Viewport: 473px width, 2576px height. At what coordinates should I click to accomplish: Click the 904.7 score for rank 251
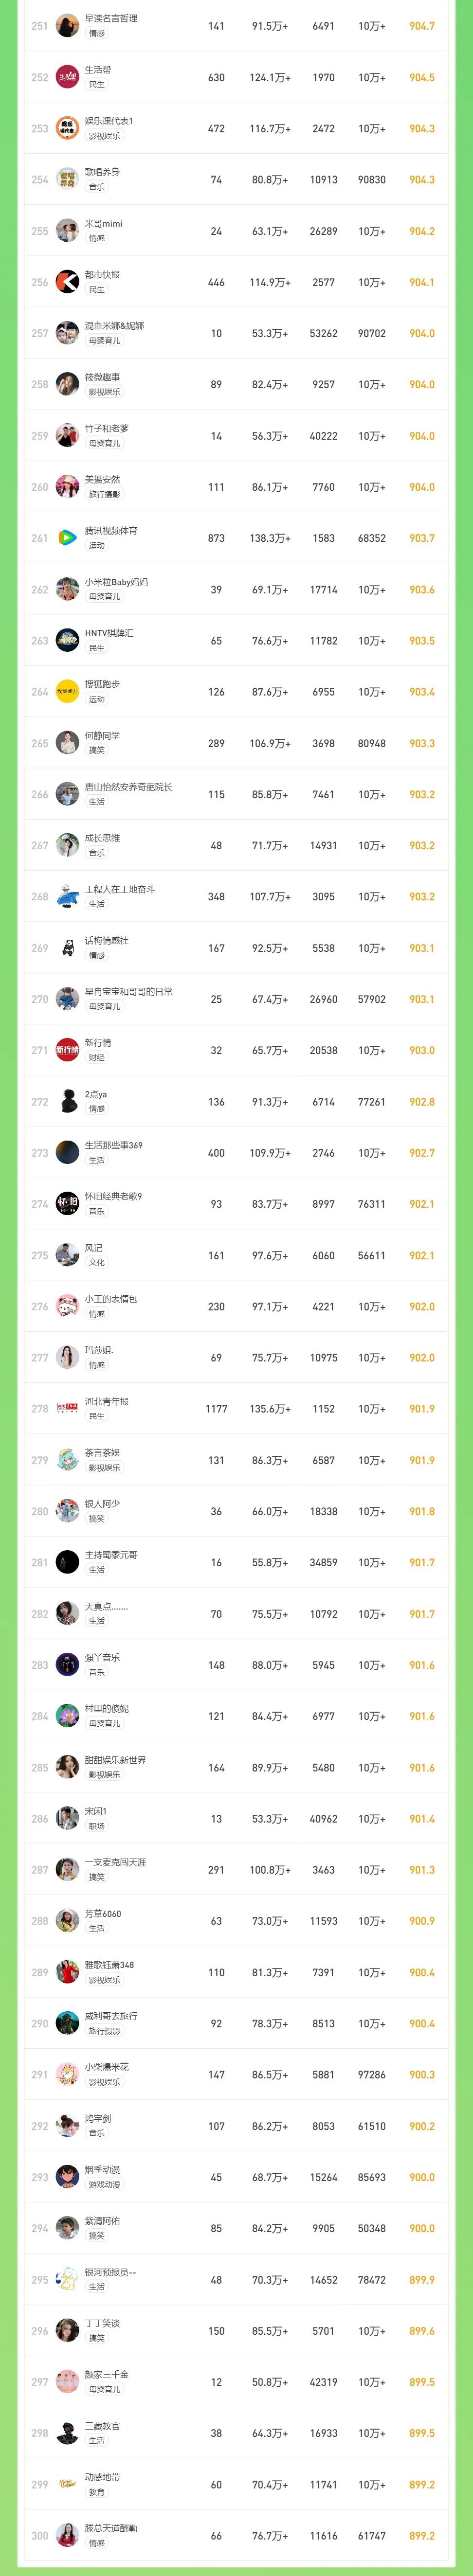coord(422,26)
